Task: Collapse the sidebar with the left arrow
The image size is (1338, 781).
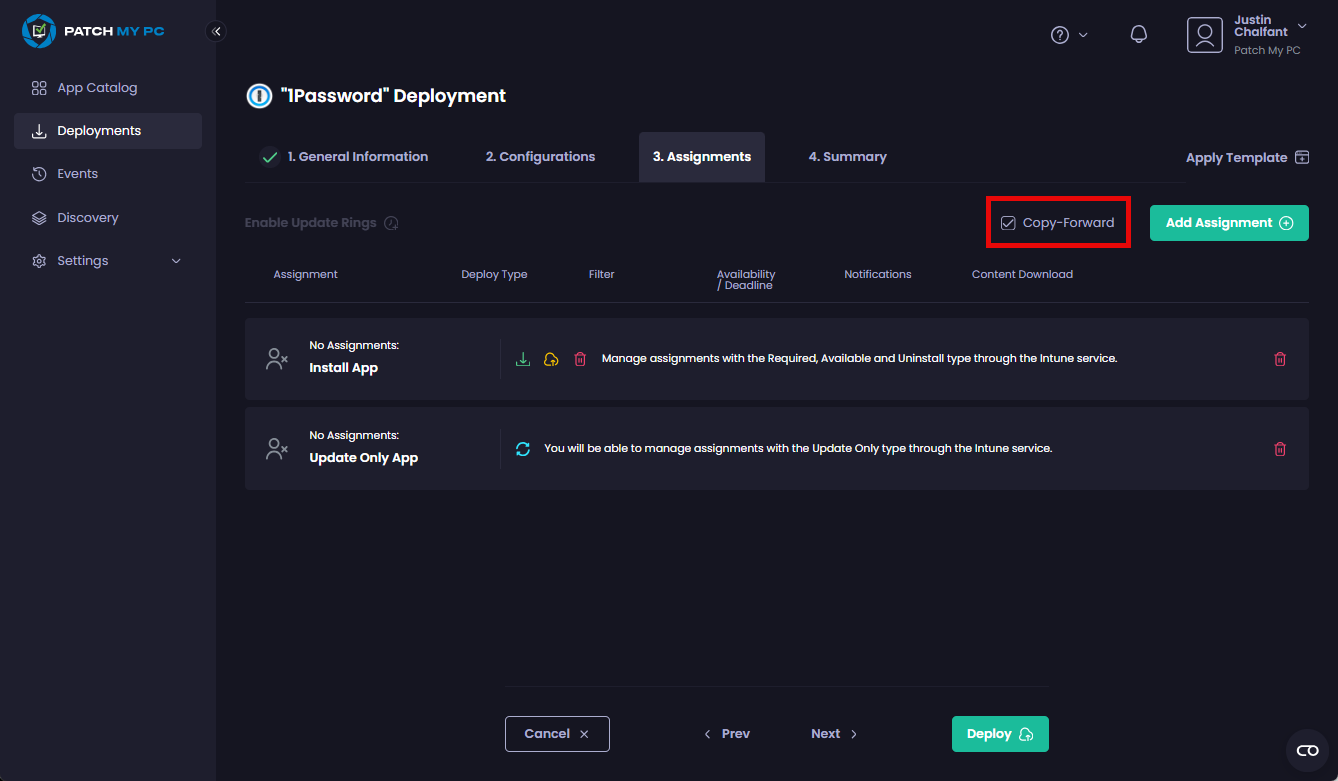Action: click(x=216, y=31)
